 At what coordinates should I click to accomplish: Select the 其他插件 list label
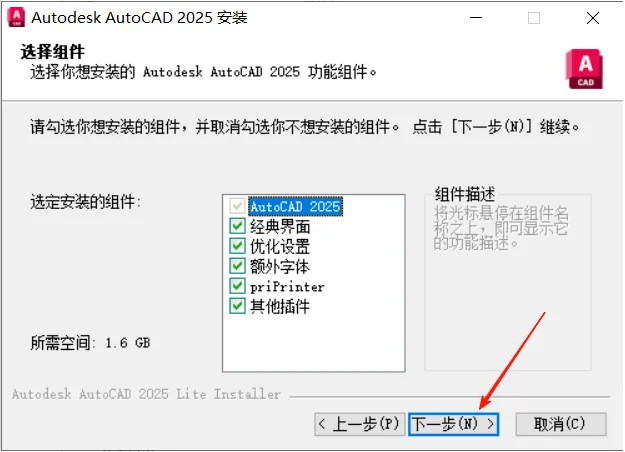280,307
